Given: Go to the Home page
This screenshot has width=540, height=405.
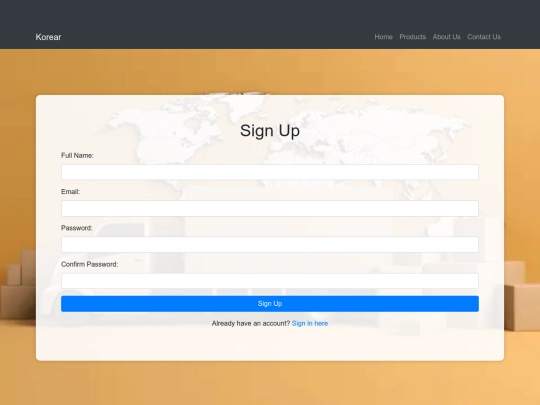Looking at the screenshot, I should [383, 37].
